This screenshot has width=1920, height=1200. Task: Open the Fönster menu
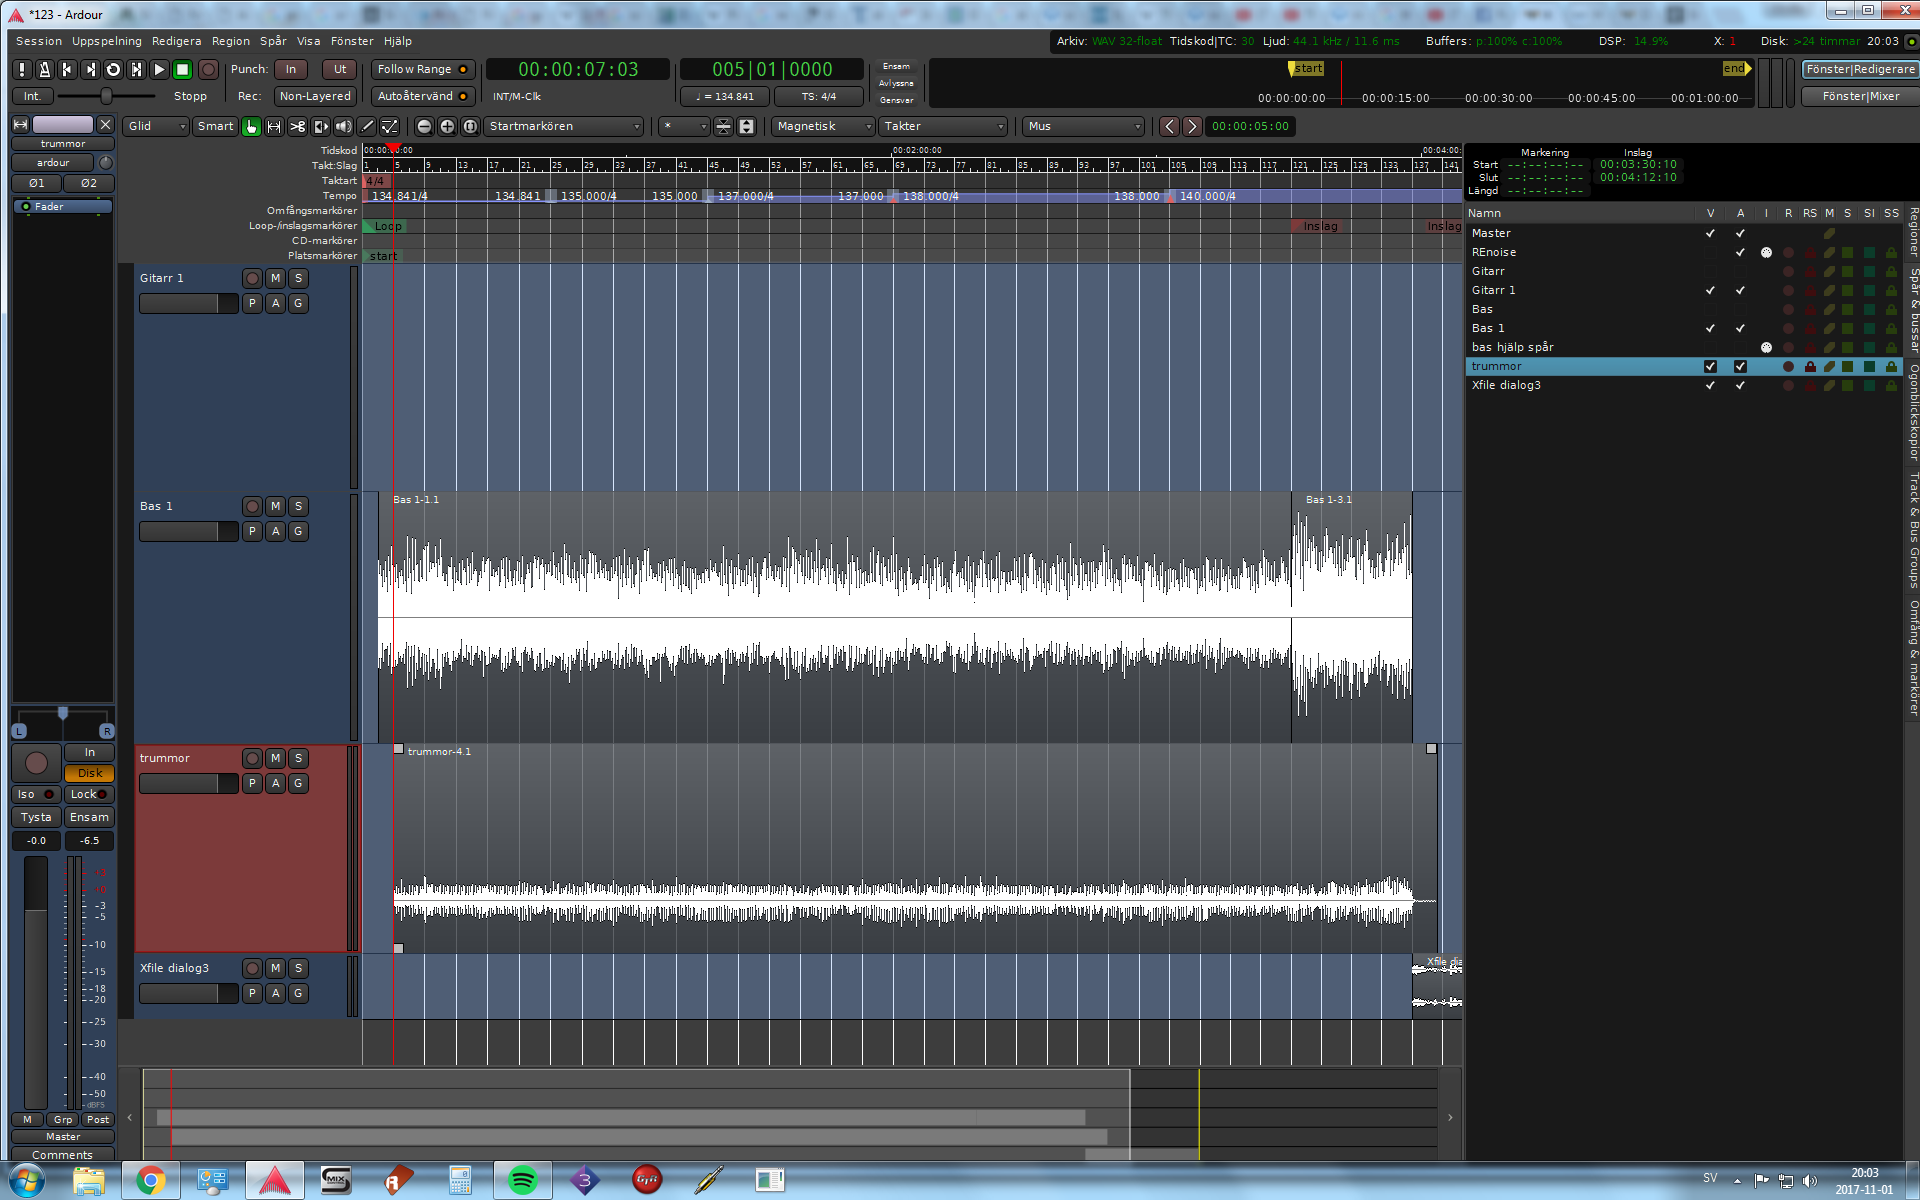click(351, 41)
